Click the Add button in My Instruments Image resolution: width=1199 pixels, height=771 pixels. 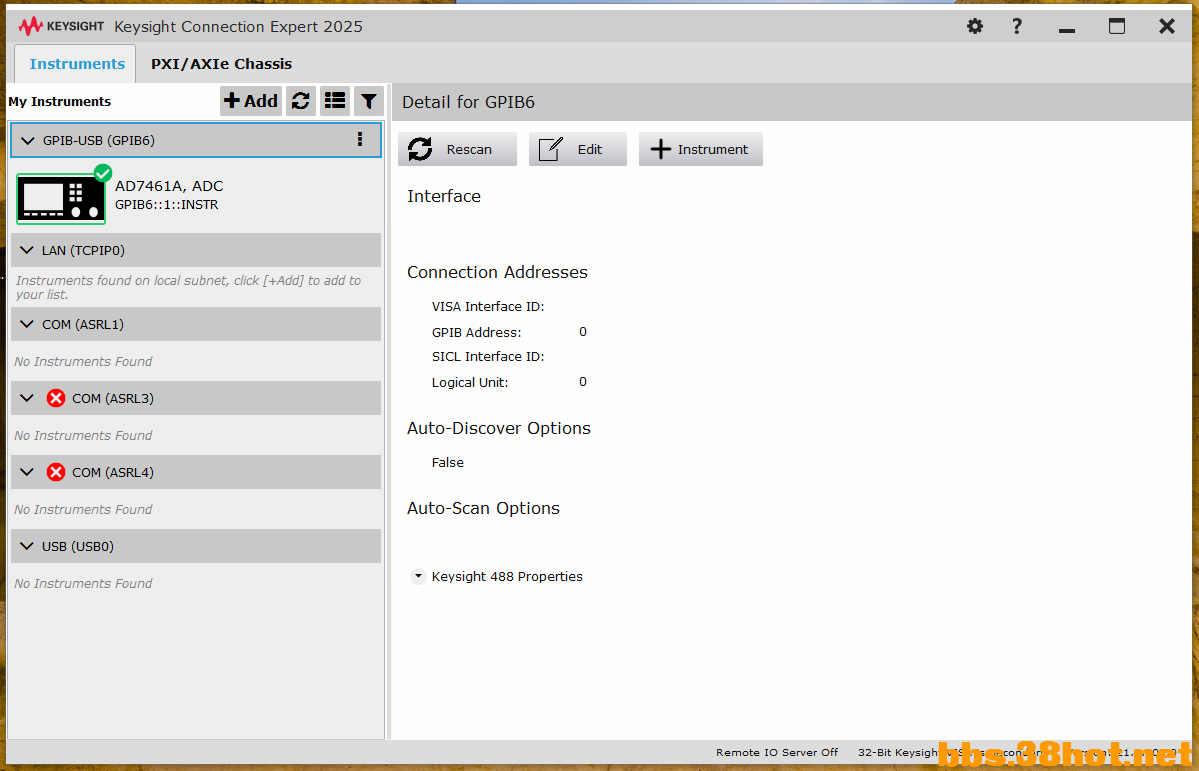pos(251,101)
